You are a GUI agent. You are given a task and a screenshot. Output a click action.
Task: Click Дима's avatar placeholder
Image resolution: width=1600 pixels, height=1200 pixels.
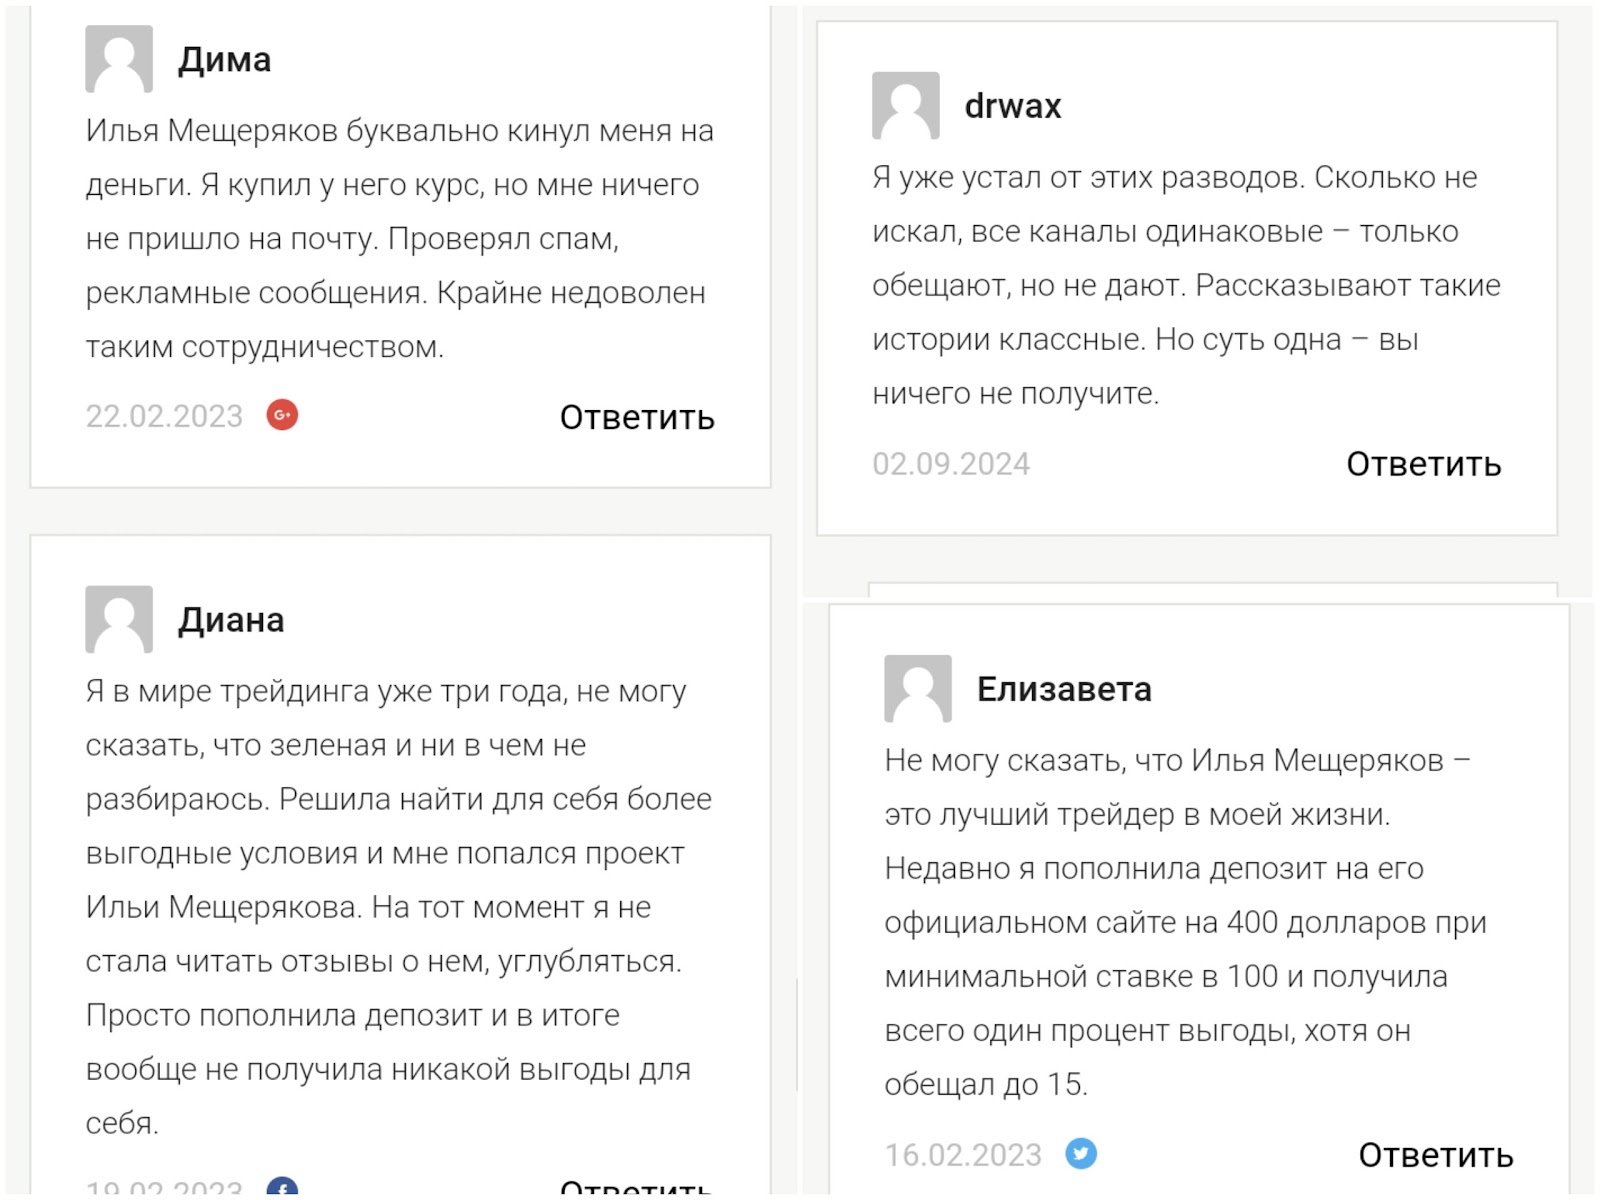coord(119,59)
